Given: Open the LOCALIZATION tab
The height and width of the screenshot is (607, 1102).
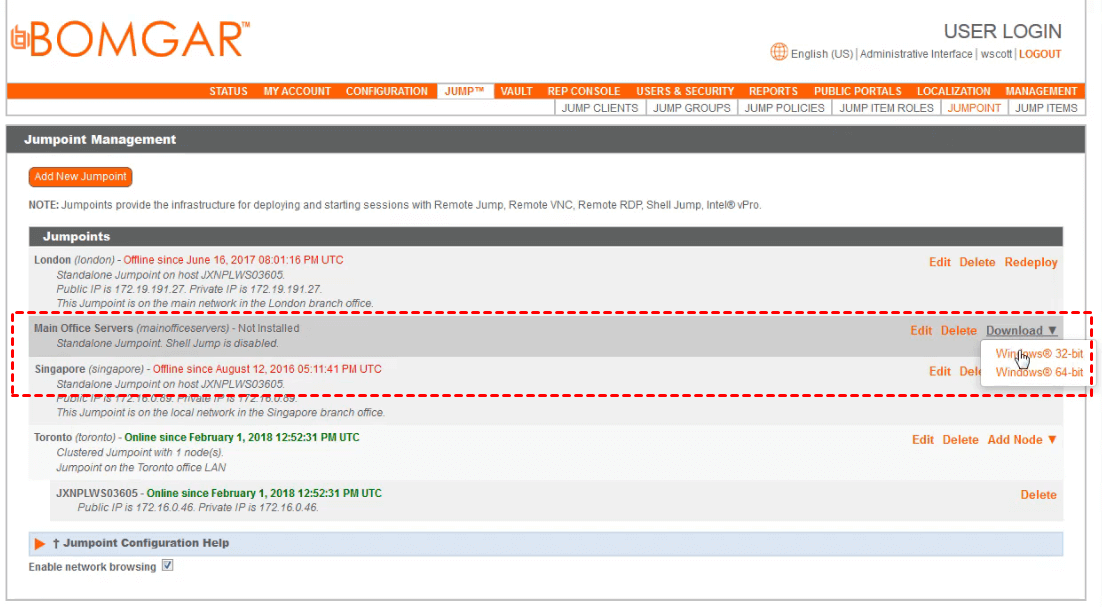Looking at the screenshot, I should pos(953,91).
